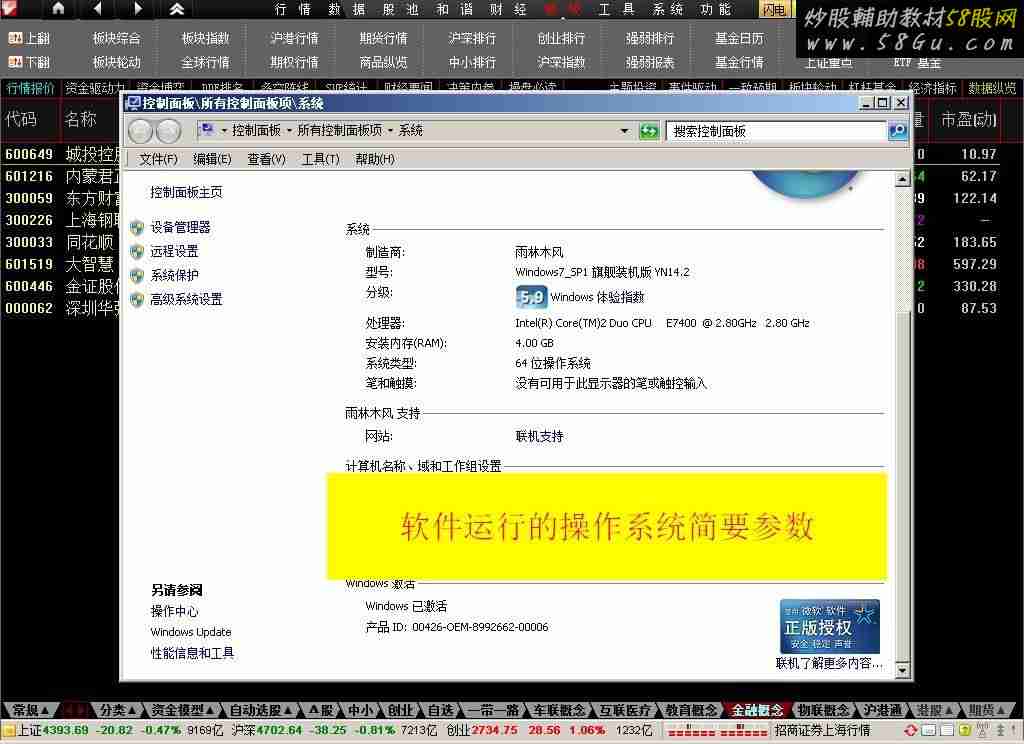The height and width of the screenshot is (744, 1024).
Task: Select stock row 600649 in the list
Action: click(x=60, y=154)
